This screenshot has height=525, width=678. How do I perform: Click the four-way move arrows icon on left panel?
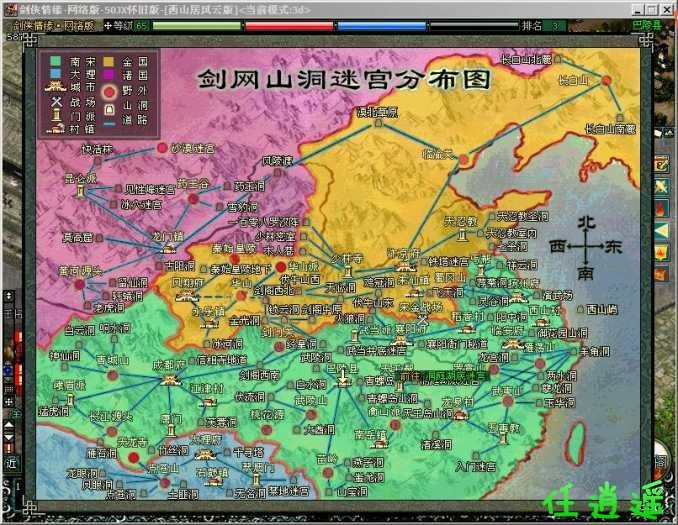[x=9, y=402]
